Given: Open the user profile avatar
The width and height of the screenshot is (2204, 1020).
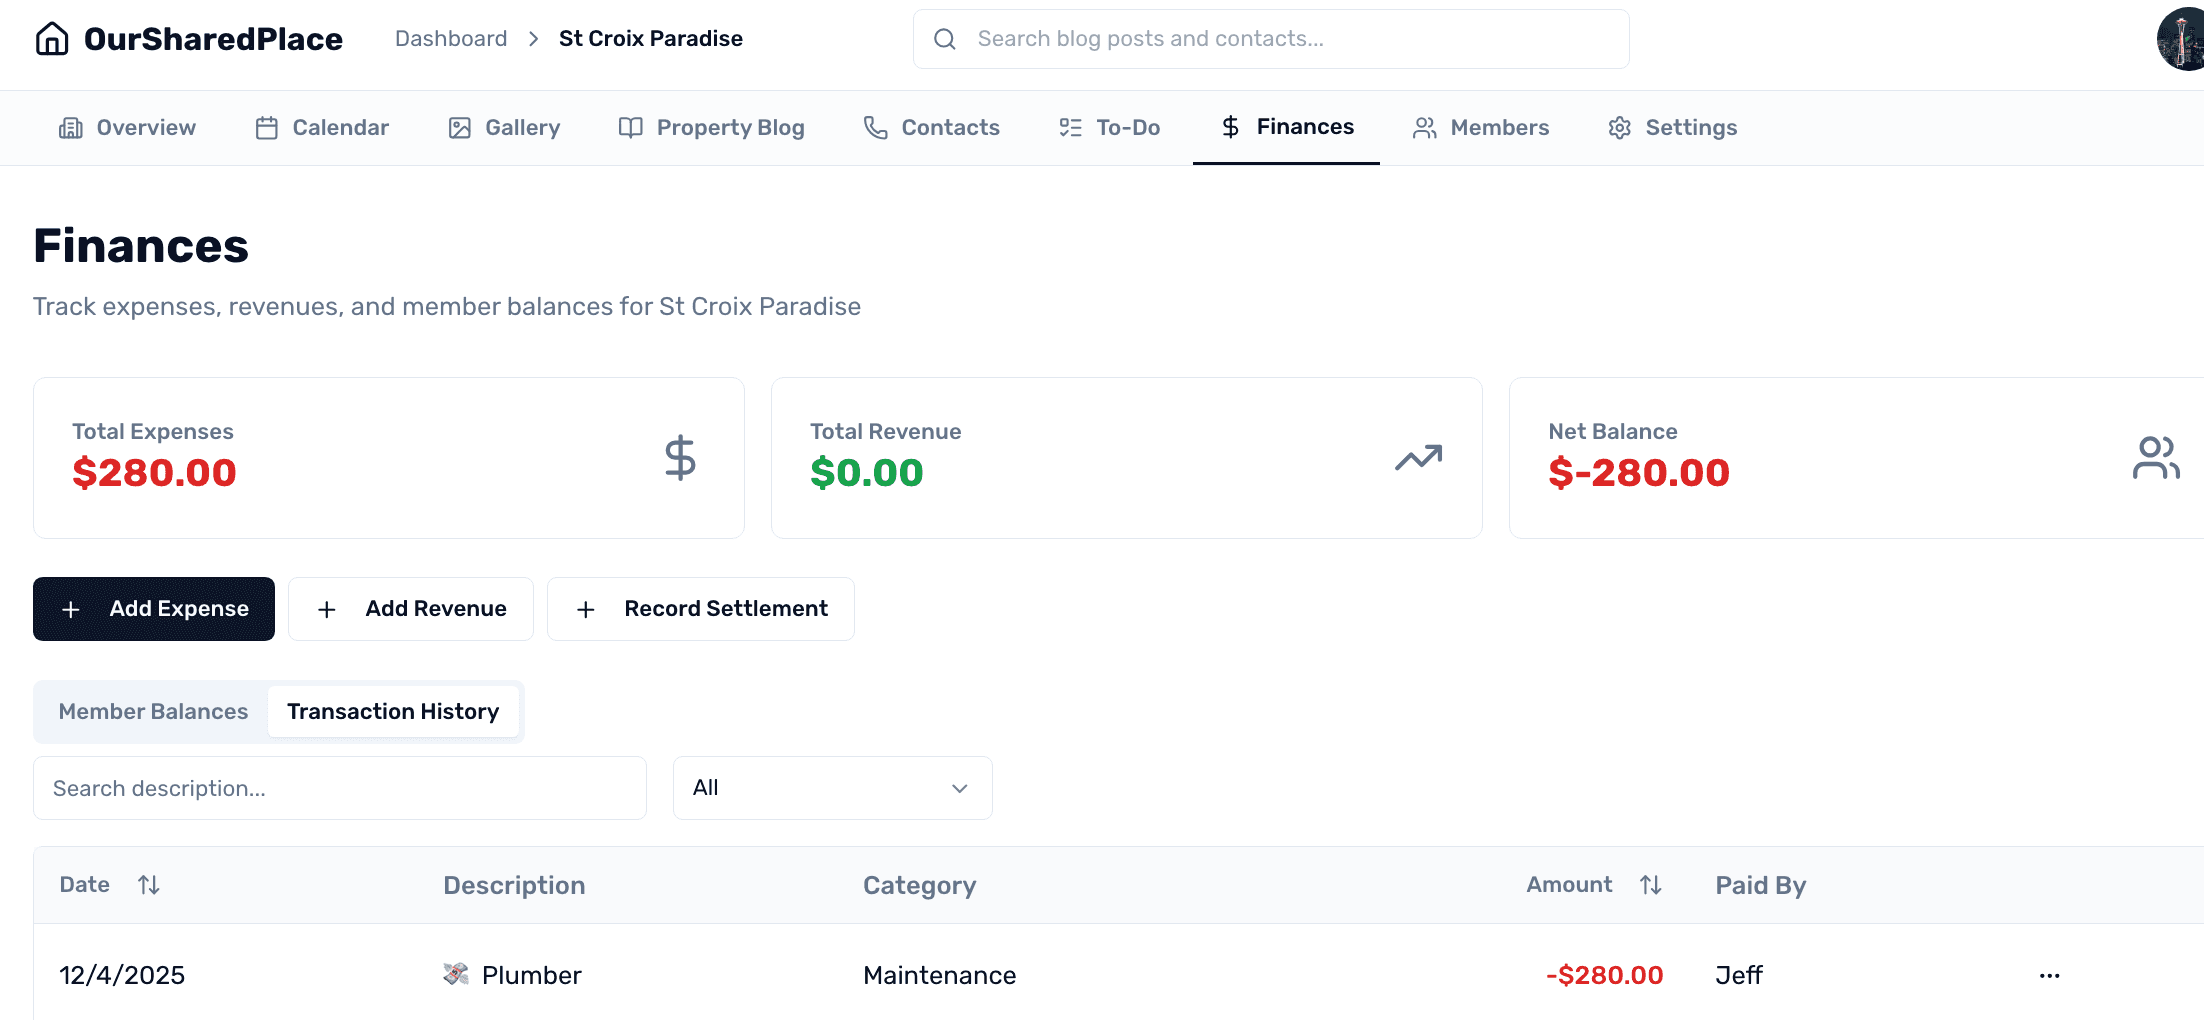Looking at the screenshot, I should point(2182,40).
